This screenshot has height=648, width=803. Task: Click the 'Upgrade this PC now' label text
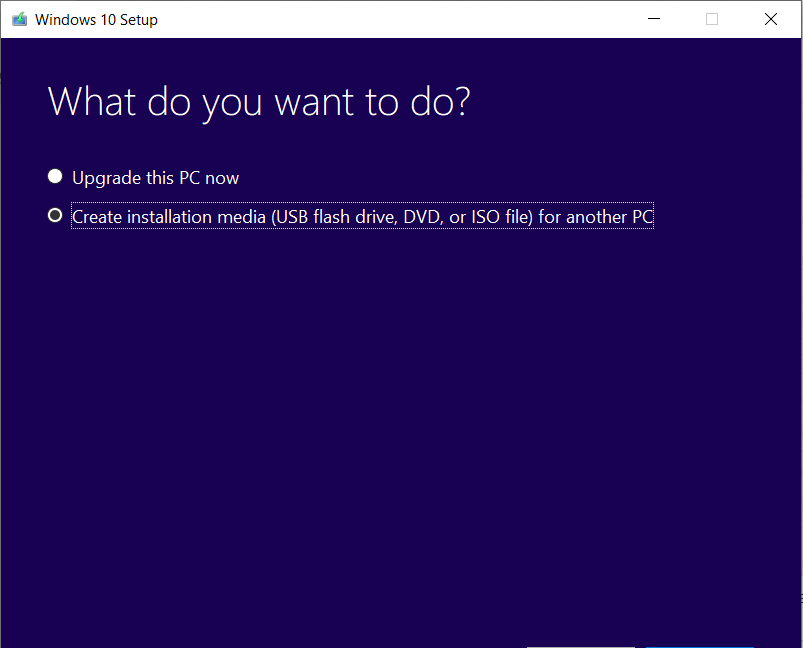[x=155, y=178]
